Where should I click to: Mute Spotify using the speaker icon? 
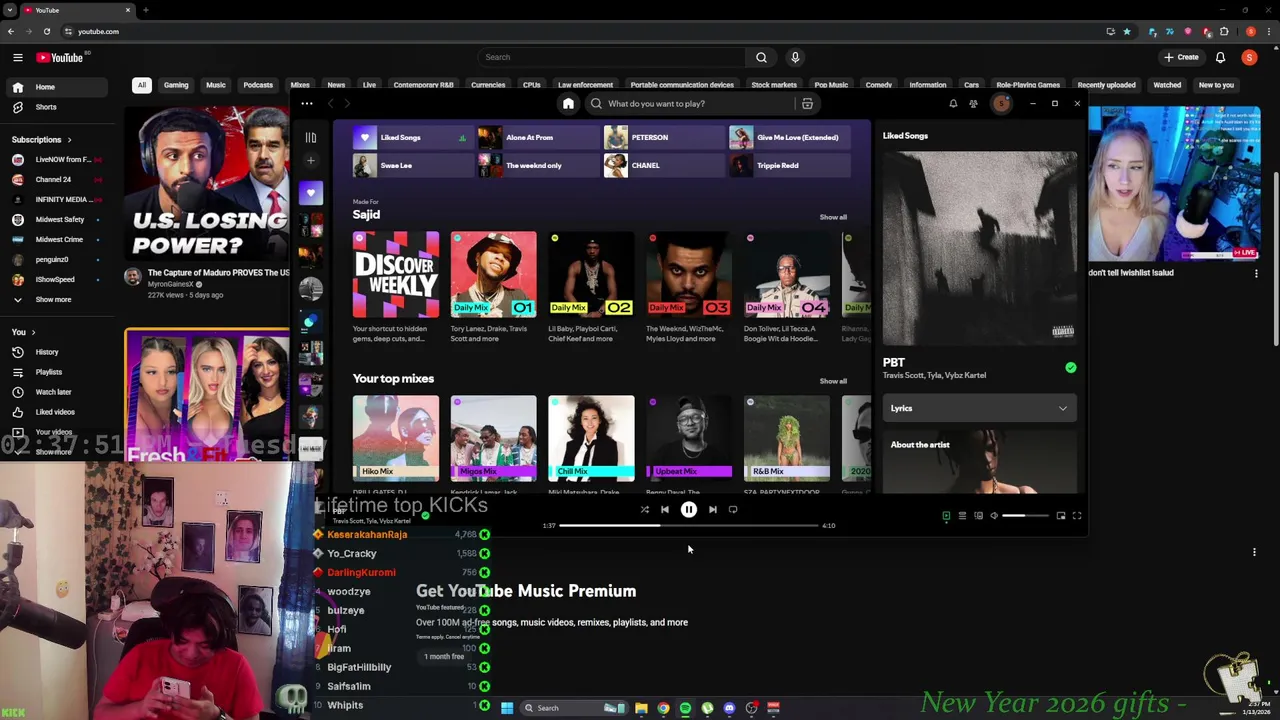click(x=994, y=515)
